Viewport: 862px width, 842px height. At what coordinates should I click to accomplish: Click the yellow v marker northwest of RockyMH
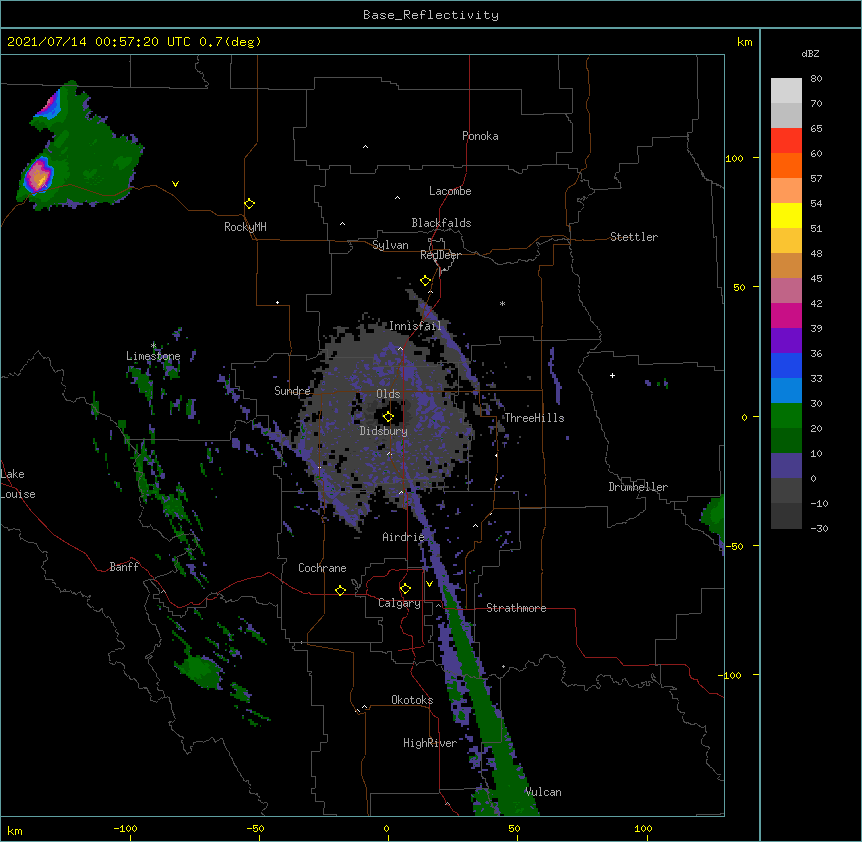point(175,184)
